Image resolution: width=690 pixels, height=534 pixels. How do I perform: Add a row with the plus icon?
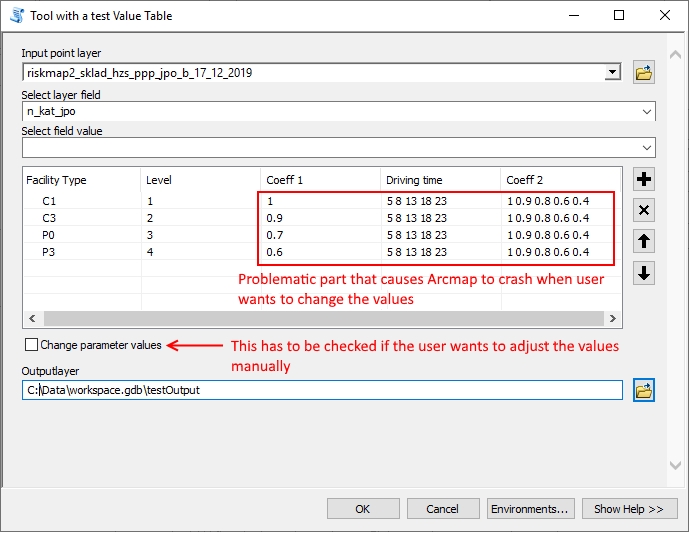(x=644, y=179)
